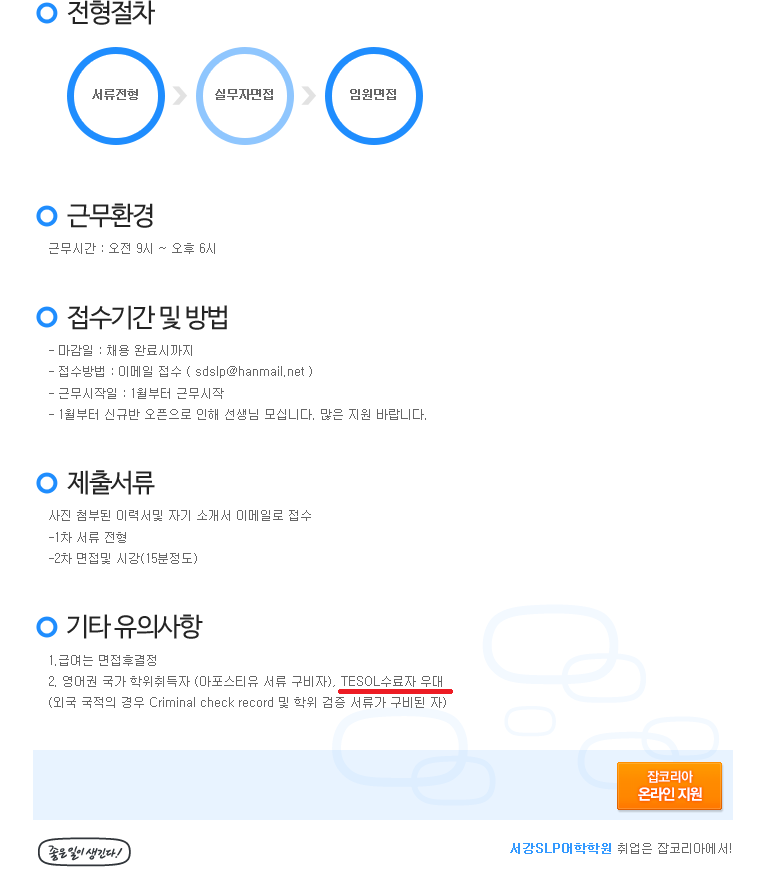Click the 서류전형 circle step
767x873 pixels.
click(x=116, y=96)
